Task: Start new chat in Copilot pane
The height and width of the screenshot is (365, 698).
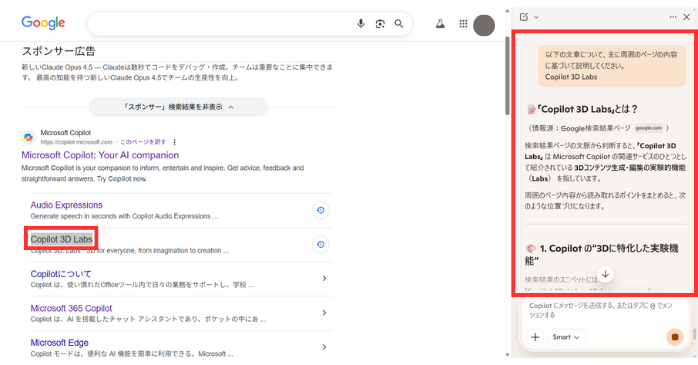Action: pyautogui.click(x=524, y=17)
